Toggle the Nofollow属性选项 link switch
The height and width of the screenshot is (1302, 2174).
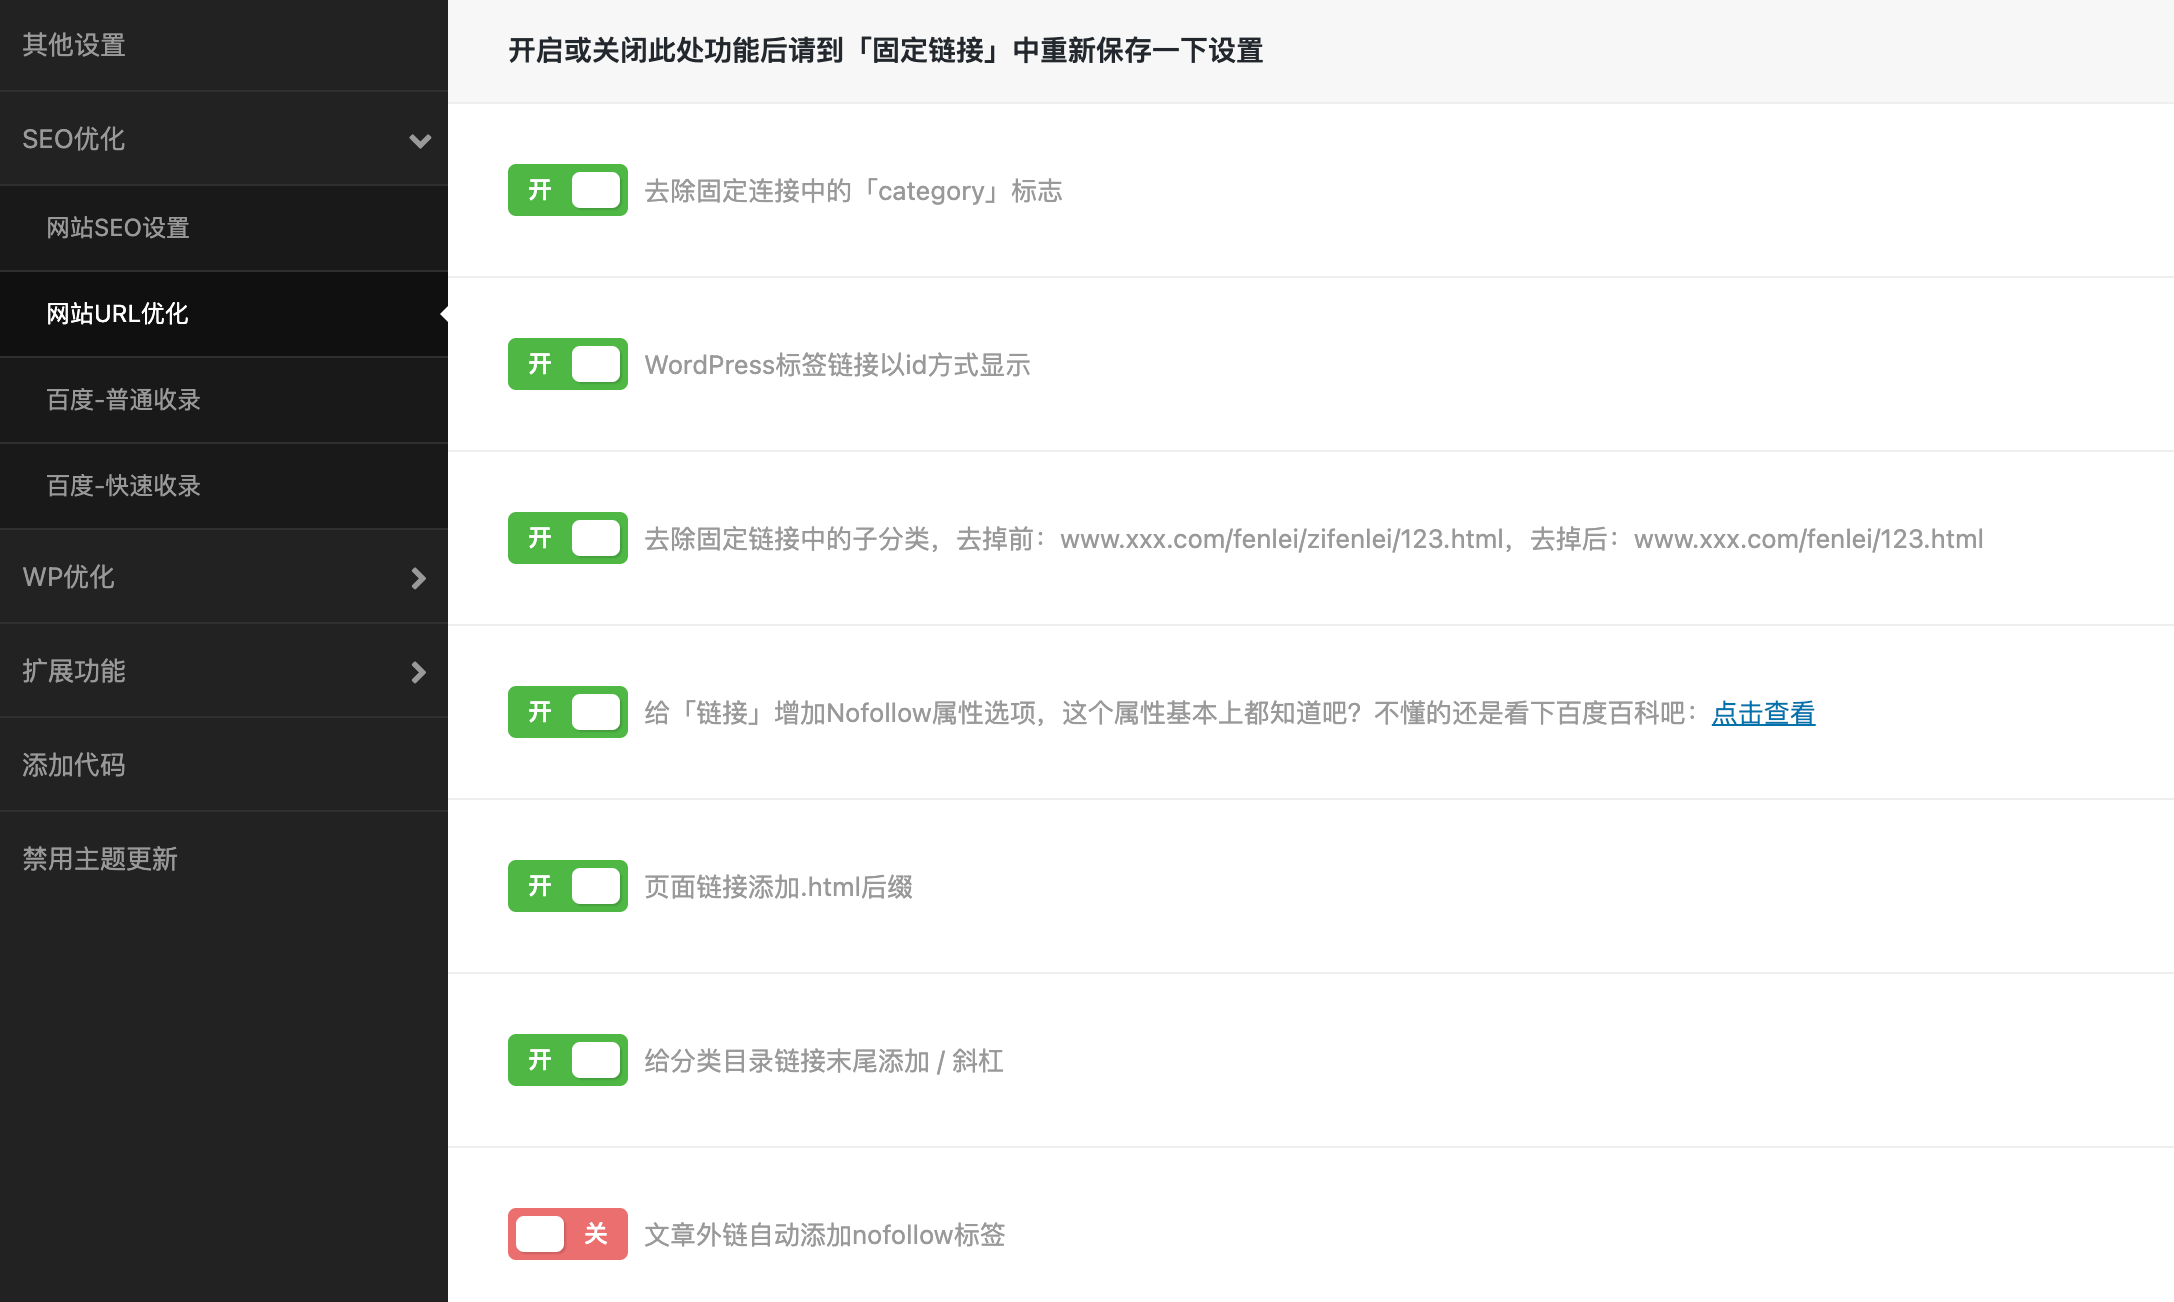click(x=567, y=712)
